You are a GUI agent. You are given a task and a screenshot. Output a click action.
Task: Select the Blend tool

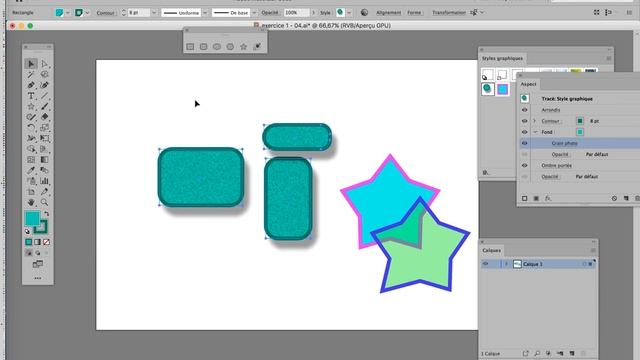tap(44, 170)
